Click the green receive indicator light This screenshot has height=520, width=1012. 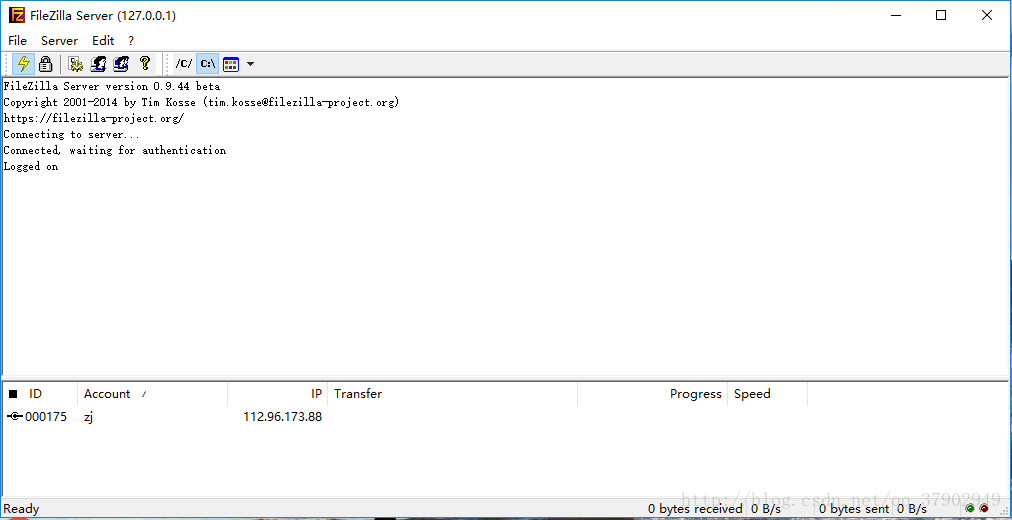970,509
